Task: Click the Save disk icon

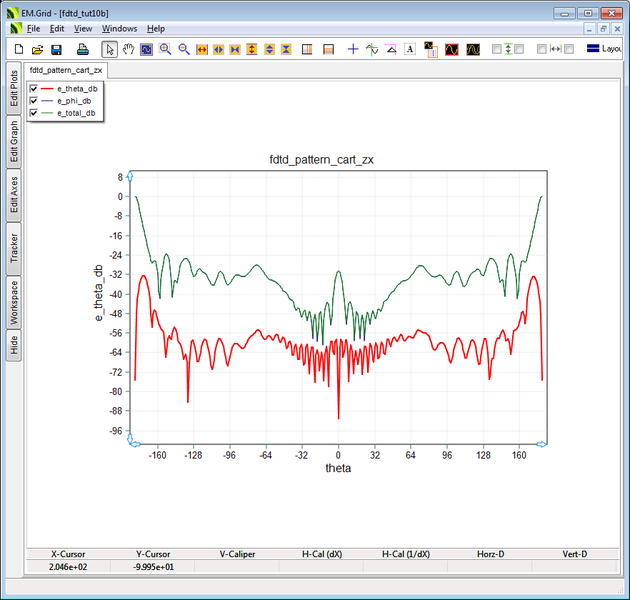Action: [x=56, y=49]
